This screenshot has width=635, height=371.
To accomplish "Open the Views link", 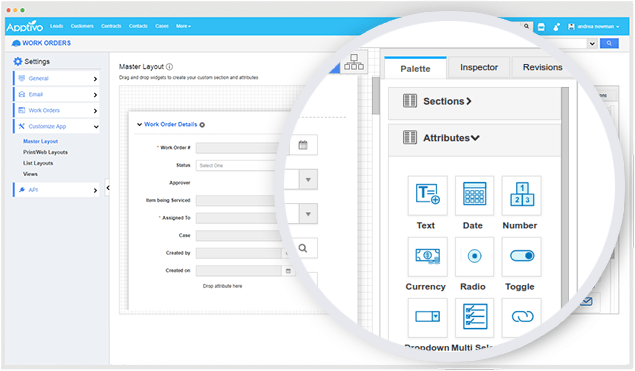I will (x=30, y=174).
